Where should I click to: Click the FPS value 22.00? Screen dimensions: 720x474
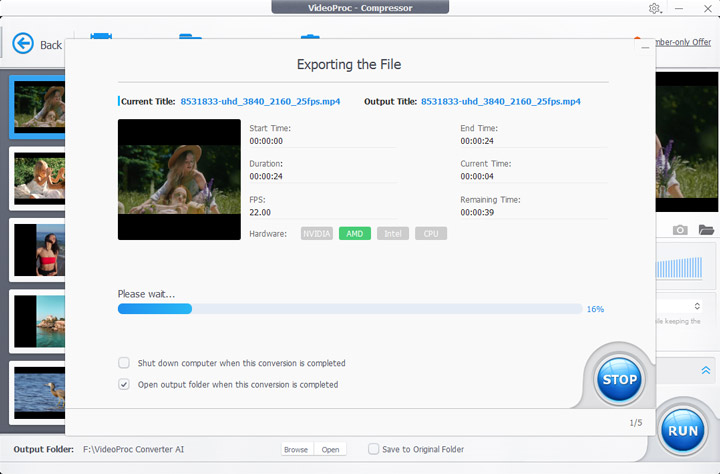click(x=260, y=212)
